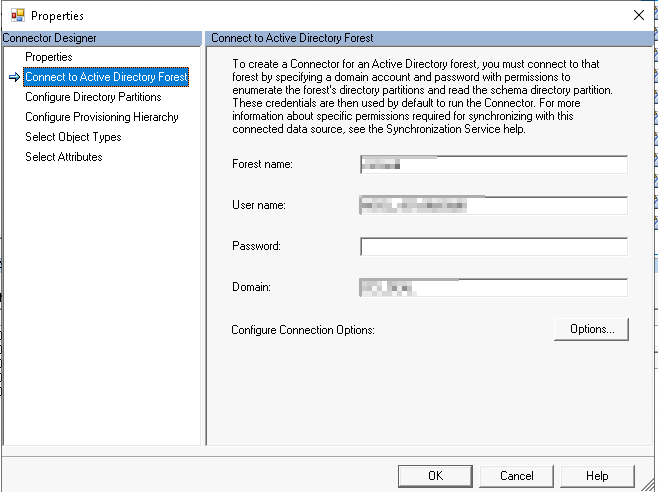Confirm settings with the OK button
This screenshot has width=658, height=492.
(435, 476)
